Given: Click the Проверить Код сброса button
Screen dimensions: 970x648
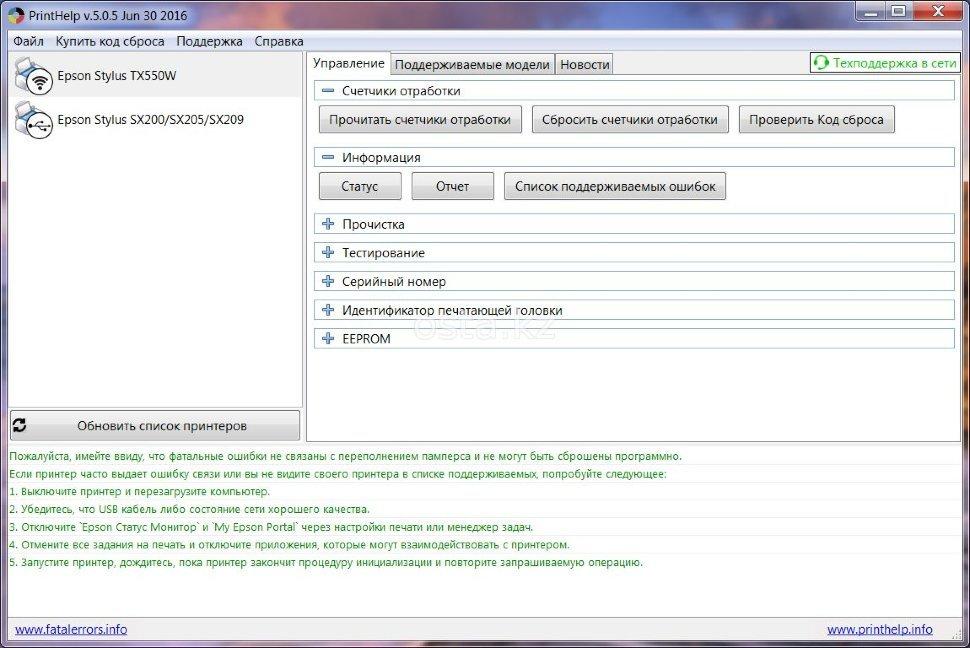Looking at the screenshot, I should tap(816, 120).
